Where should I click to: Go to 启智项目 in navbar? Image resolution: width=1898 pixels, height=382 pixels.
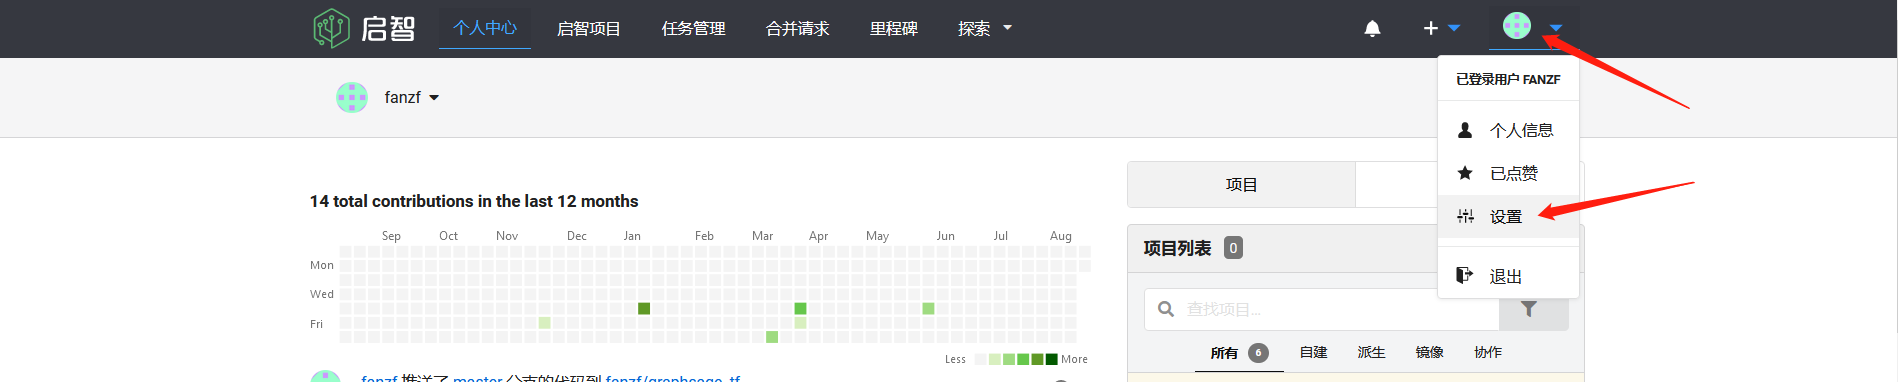[589, 29]
